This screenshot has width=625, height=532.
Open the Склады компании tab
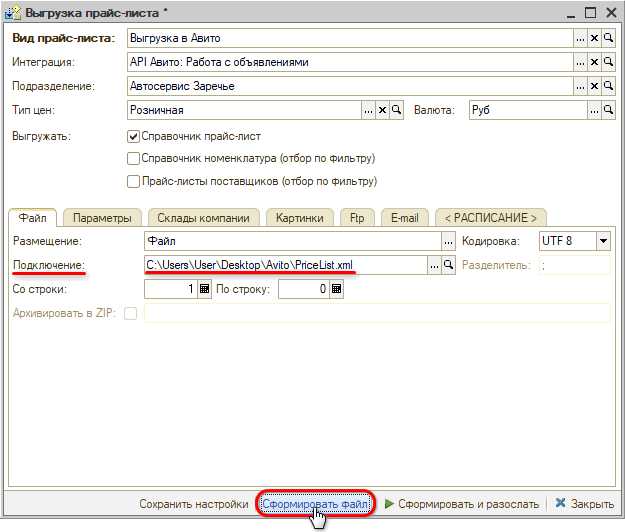click(x=204, y=217)
